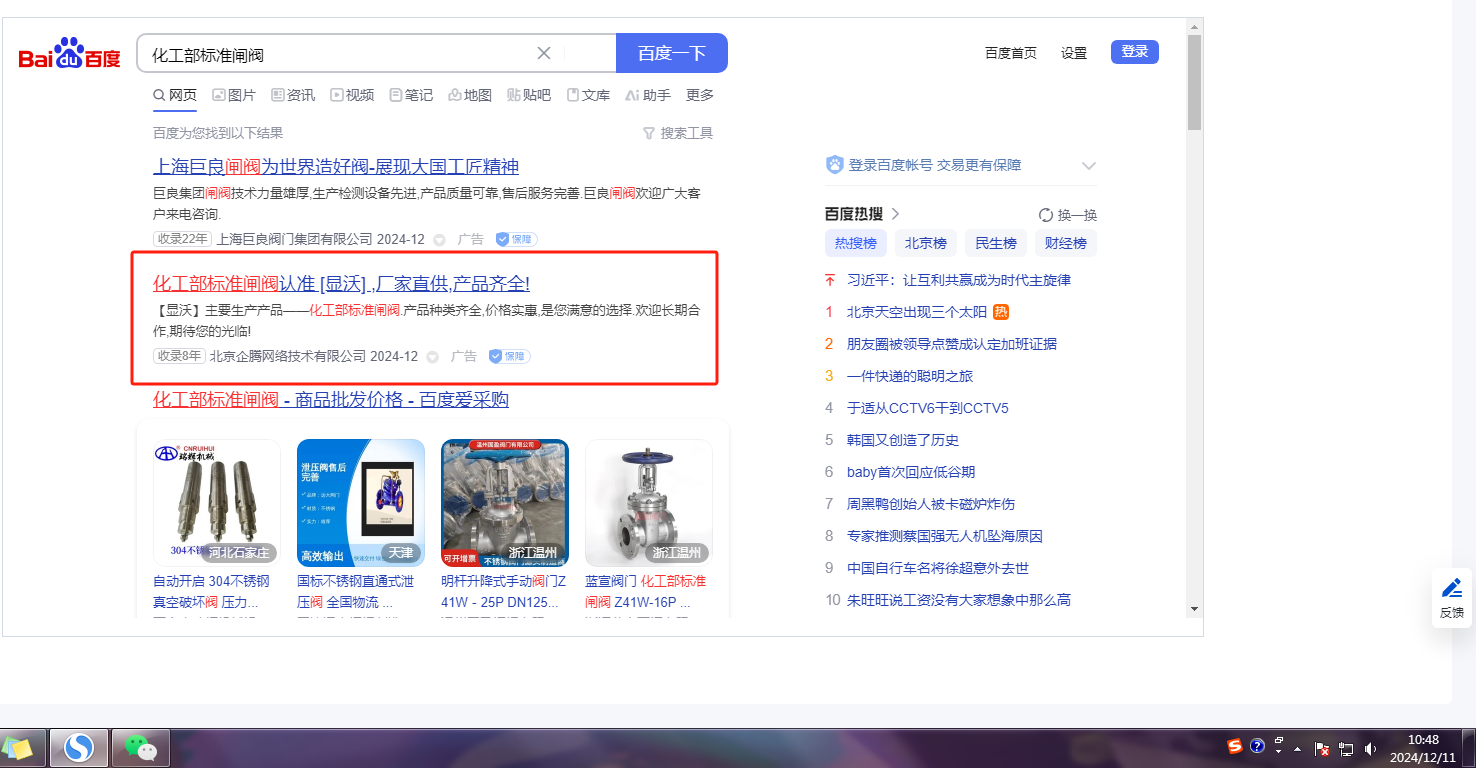Open the baby首次回应低谷期 hot search
The image size is (1476, 768).
pyautogui.click(x=911, y=472)
